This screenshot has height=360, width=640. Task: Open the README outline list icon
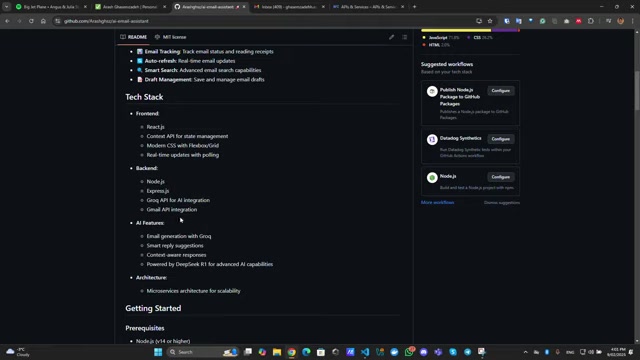click(404, 37)
